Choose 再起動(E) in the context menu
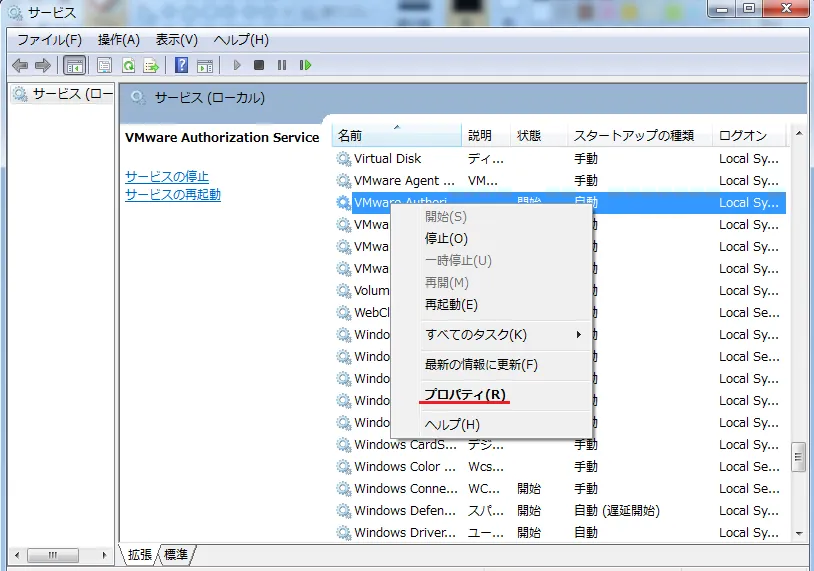Viewport: 814px width, 571px height. pos(451,304)
